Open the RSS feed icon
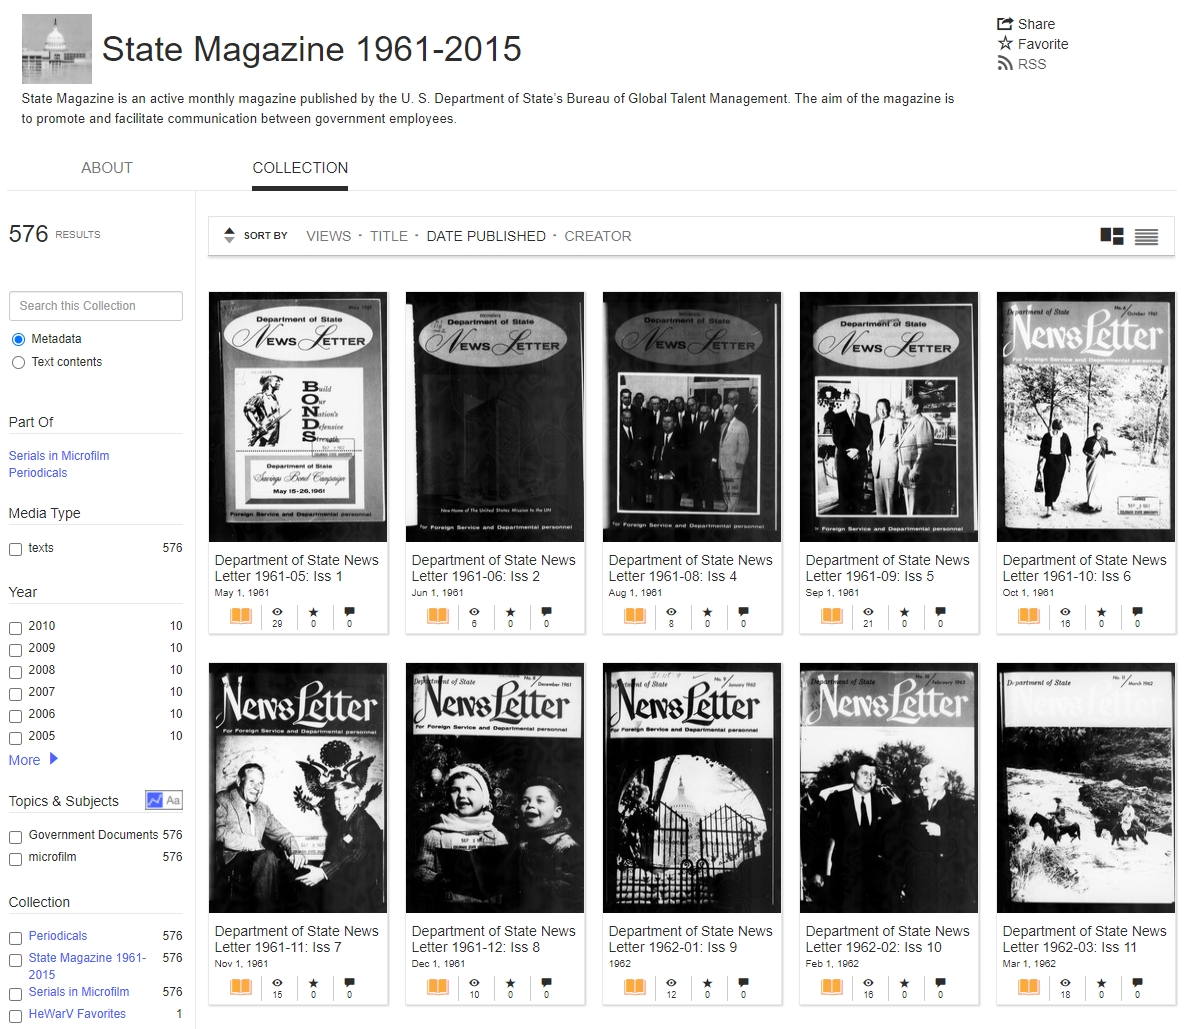Viewport: 1188px width, 1029px height. click(x=1005, y=64)
